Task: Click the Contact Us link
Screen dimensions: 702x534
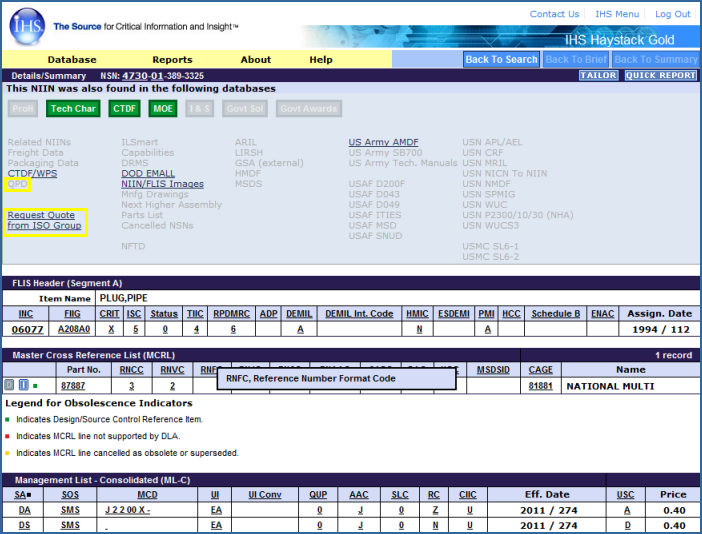Action: click(554, 14)
